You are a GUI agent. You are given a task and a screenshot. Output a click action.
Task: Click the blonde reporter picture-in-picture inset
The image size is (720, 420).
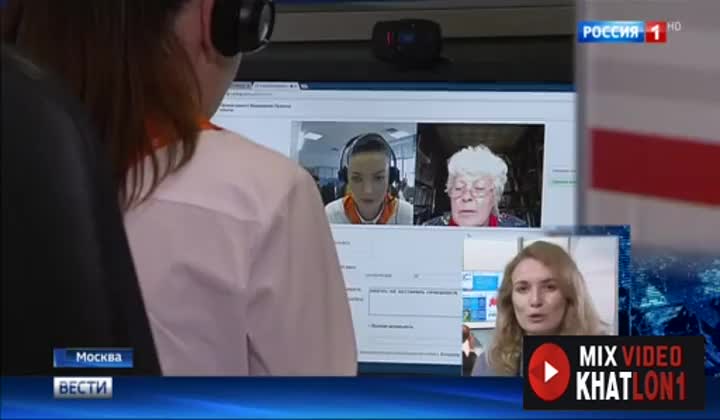point(540,305)
